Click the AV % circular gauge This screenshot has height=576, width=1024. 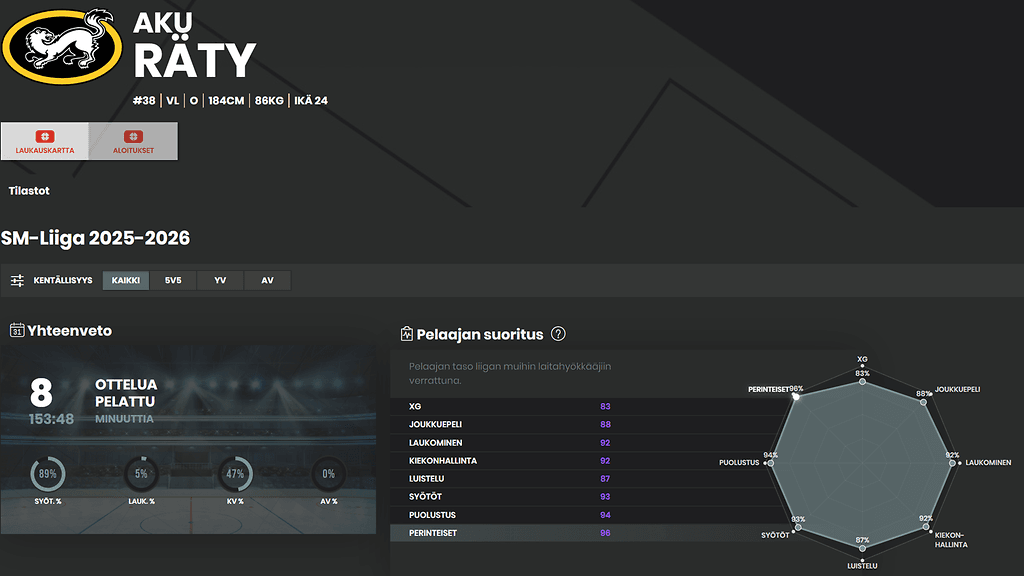[328, 474]
